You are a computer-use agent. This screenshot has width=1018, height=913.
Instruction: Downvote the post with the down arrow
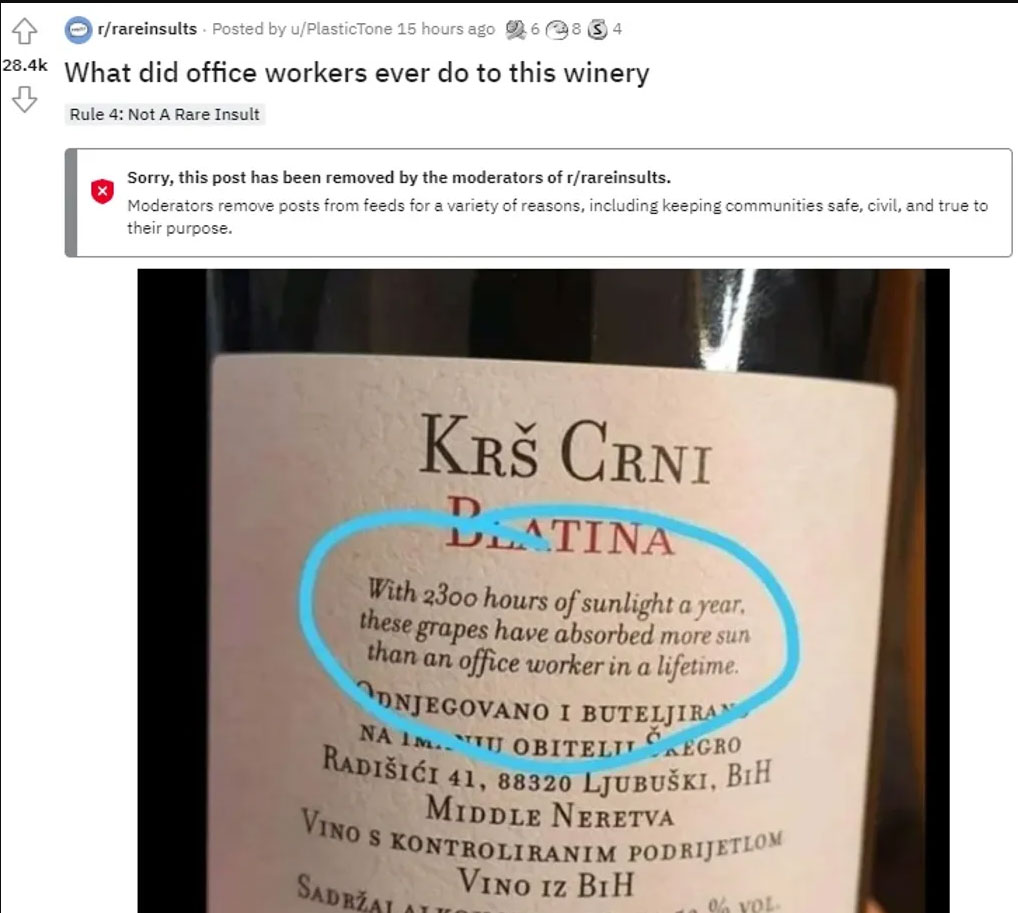(25, 100)
